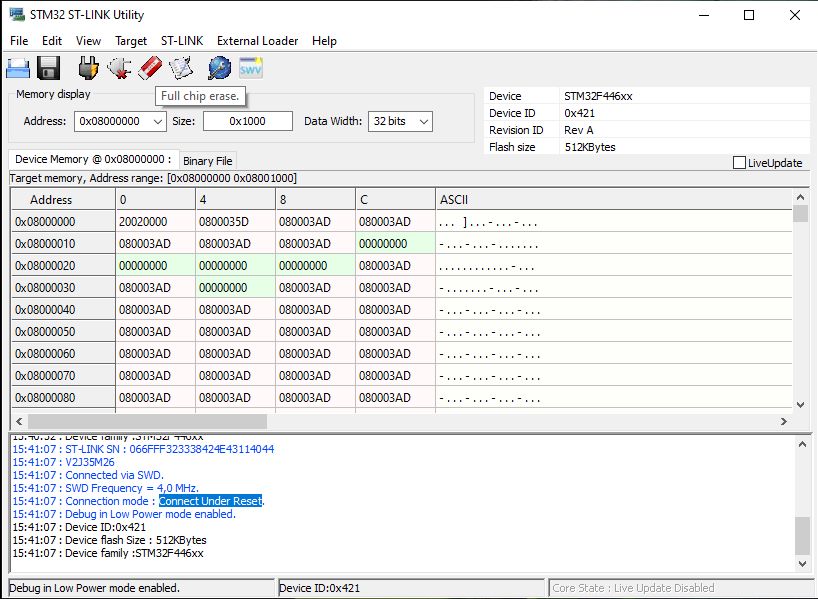Click the memory table vertical scroll down arrow

800,404
